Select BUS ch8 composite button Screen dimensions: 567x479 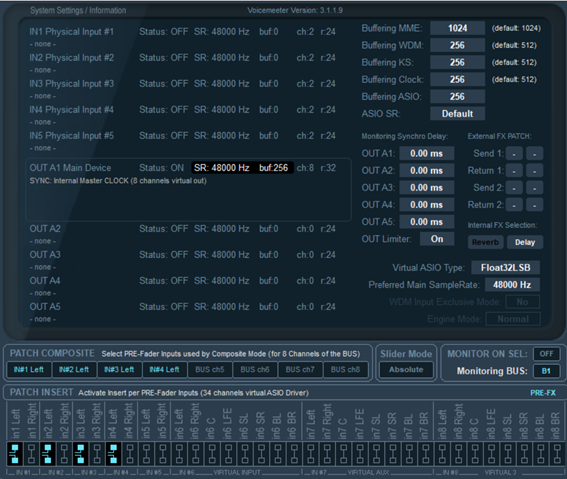[345, 369]
